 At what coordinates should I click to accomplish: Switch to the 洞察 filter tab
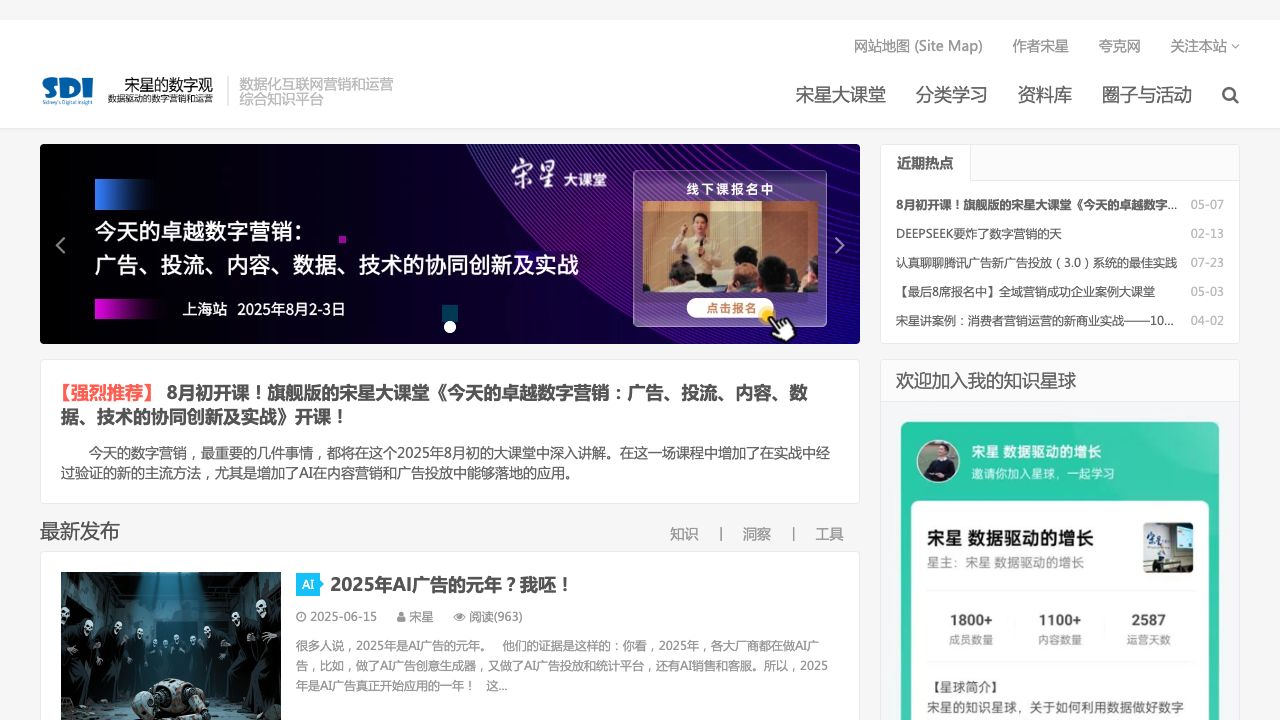coord(756,534)
